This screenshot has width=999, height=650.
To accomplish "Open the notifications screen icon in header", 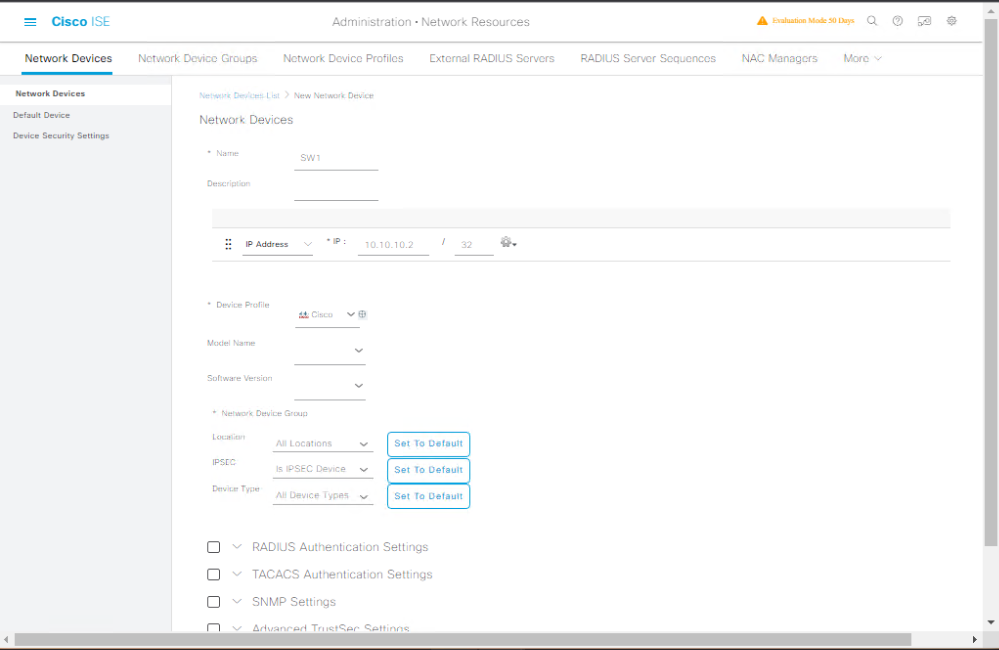I will [x=924, y=21].
